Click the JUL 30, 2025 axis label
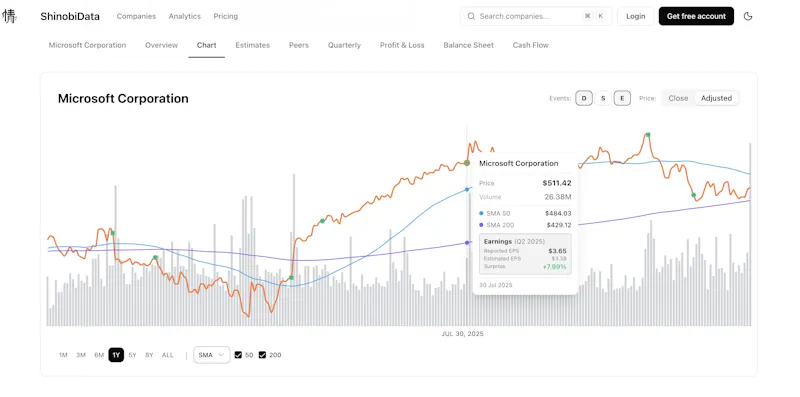Screen dimensions: 800x397 click(462, 334)
